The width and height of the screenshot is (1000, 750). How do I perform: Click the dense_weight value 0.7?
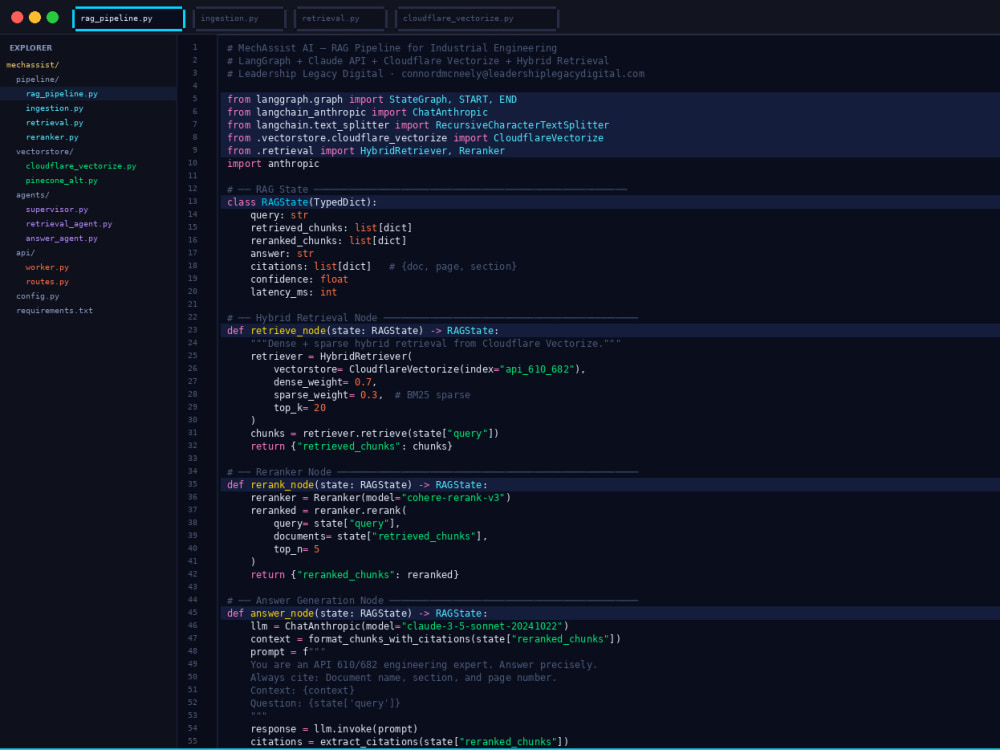coord(363,382)
